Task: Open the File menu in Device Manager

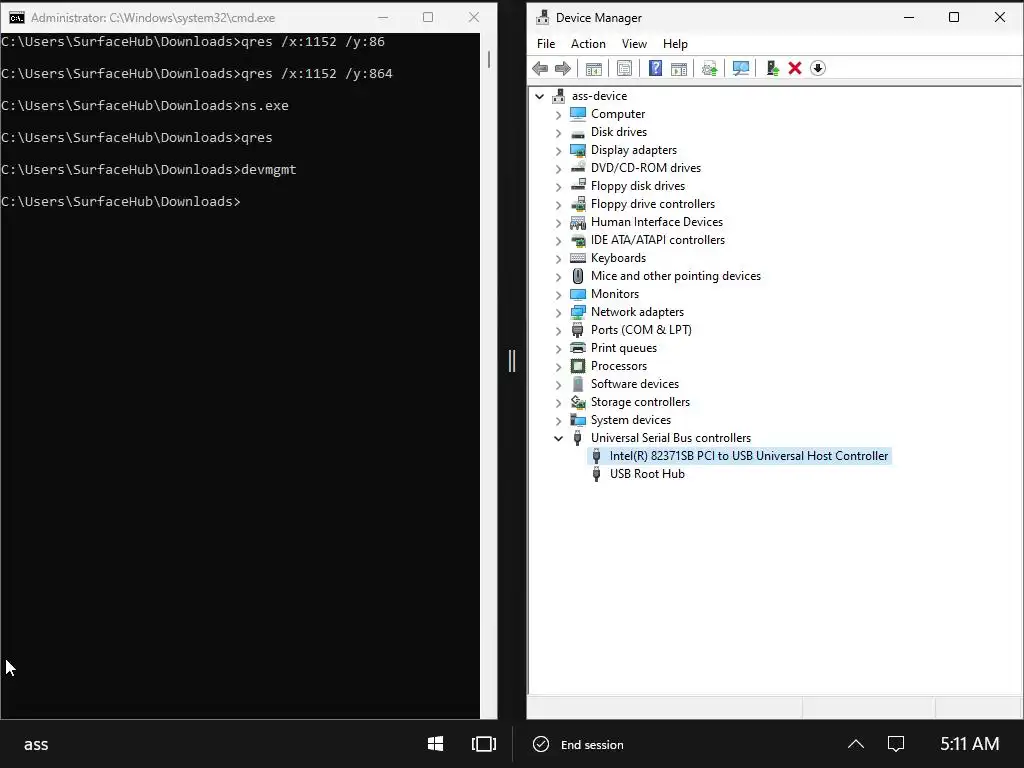Action: (546, 44)
